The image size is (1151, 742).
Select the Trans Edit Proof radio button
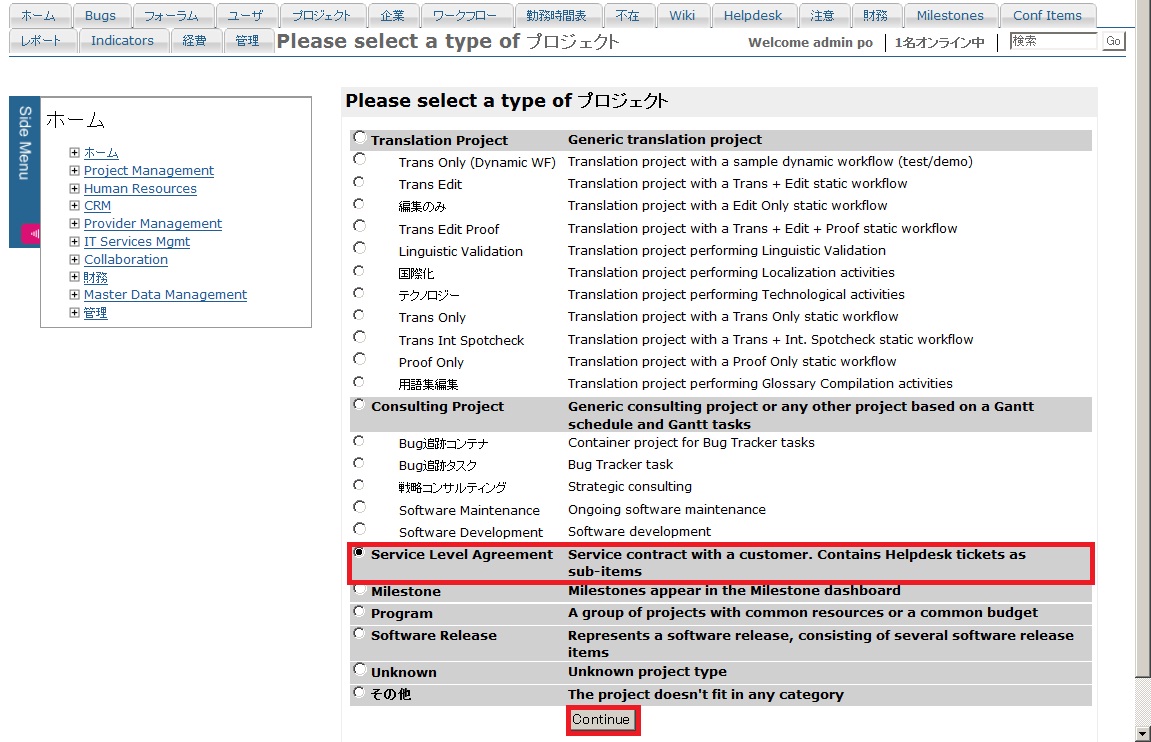pyautogui.click(x=359, y=225)
